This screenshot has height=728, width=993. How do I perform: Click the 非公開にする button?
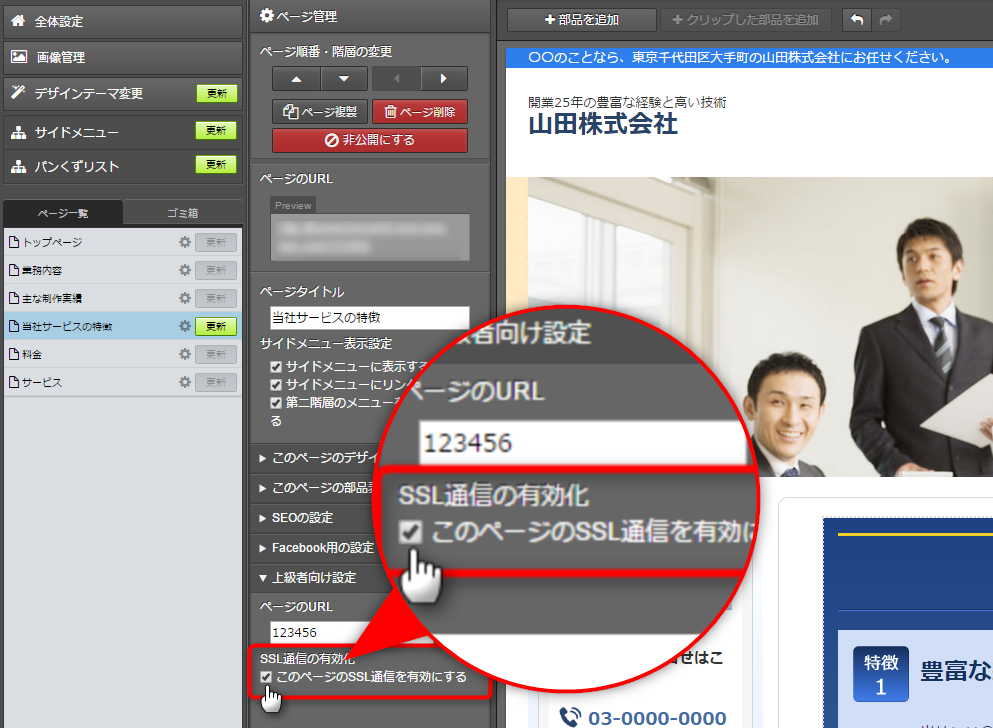tap(369, 140)
